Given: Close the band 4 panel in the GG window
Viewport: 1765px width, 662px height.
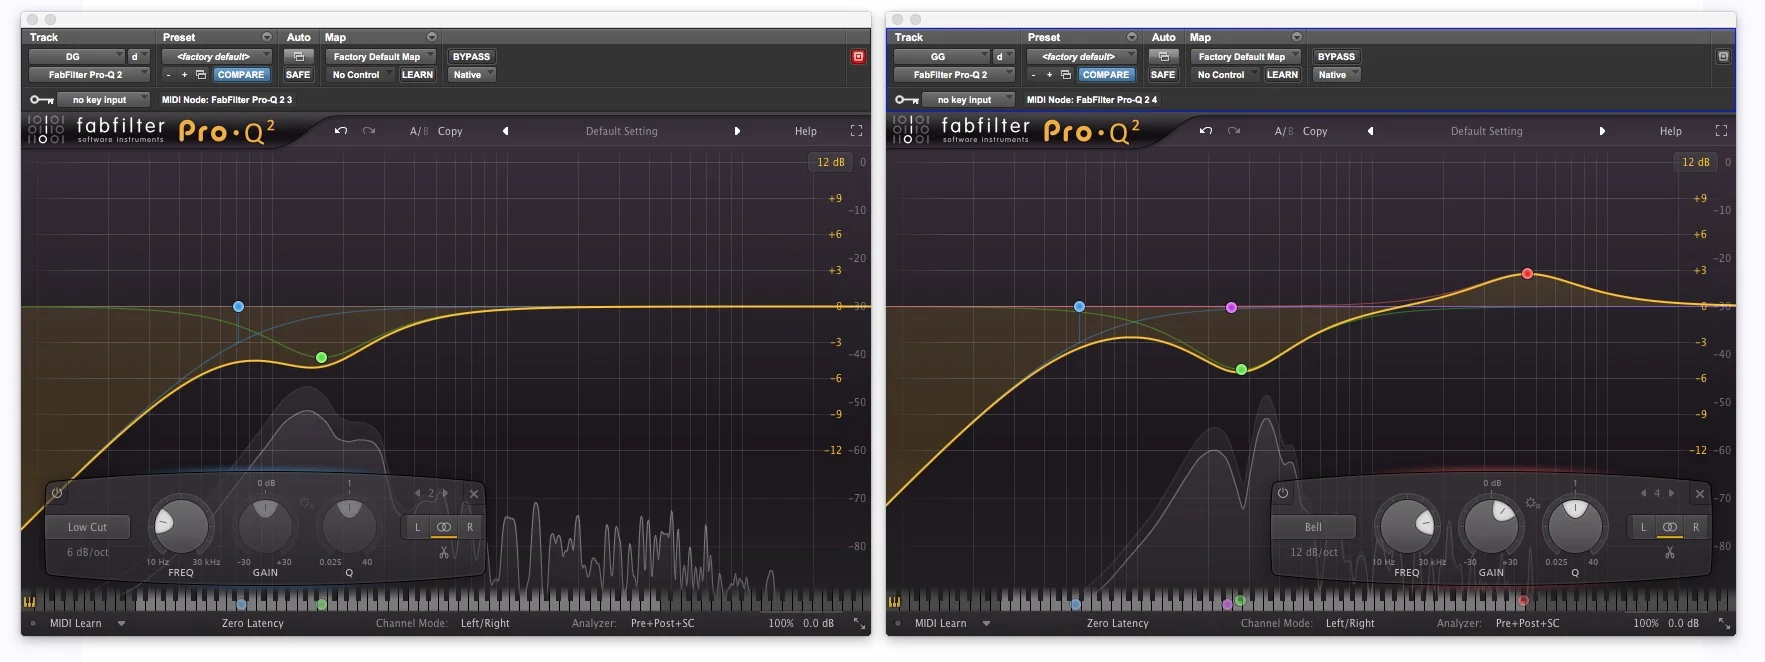Looking at the screenshot, I should pos(1699,494).
